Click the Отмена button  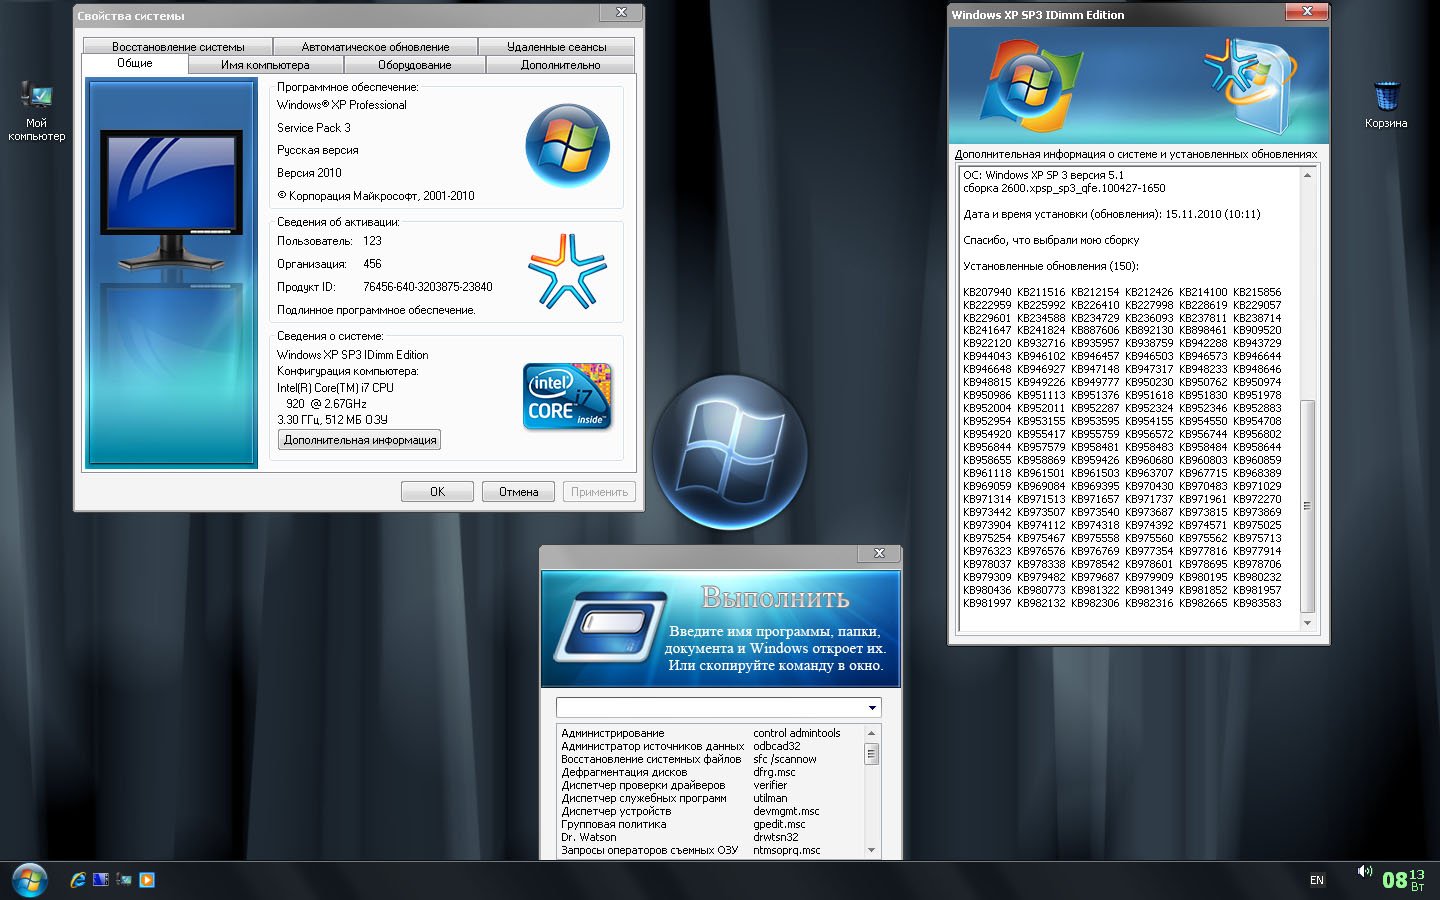(518, 491)
